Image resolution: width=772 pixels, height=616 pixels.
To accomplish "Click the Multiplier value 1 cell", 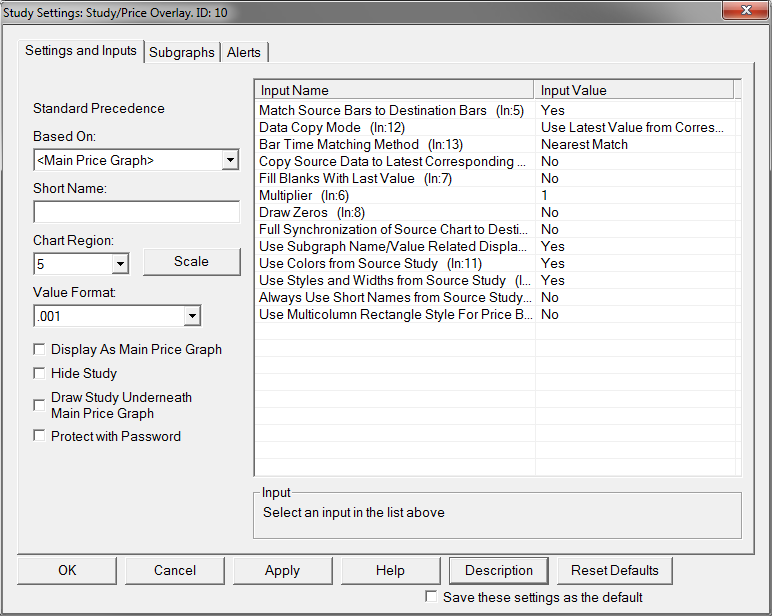I will [636, 195].
